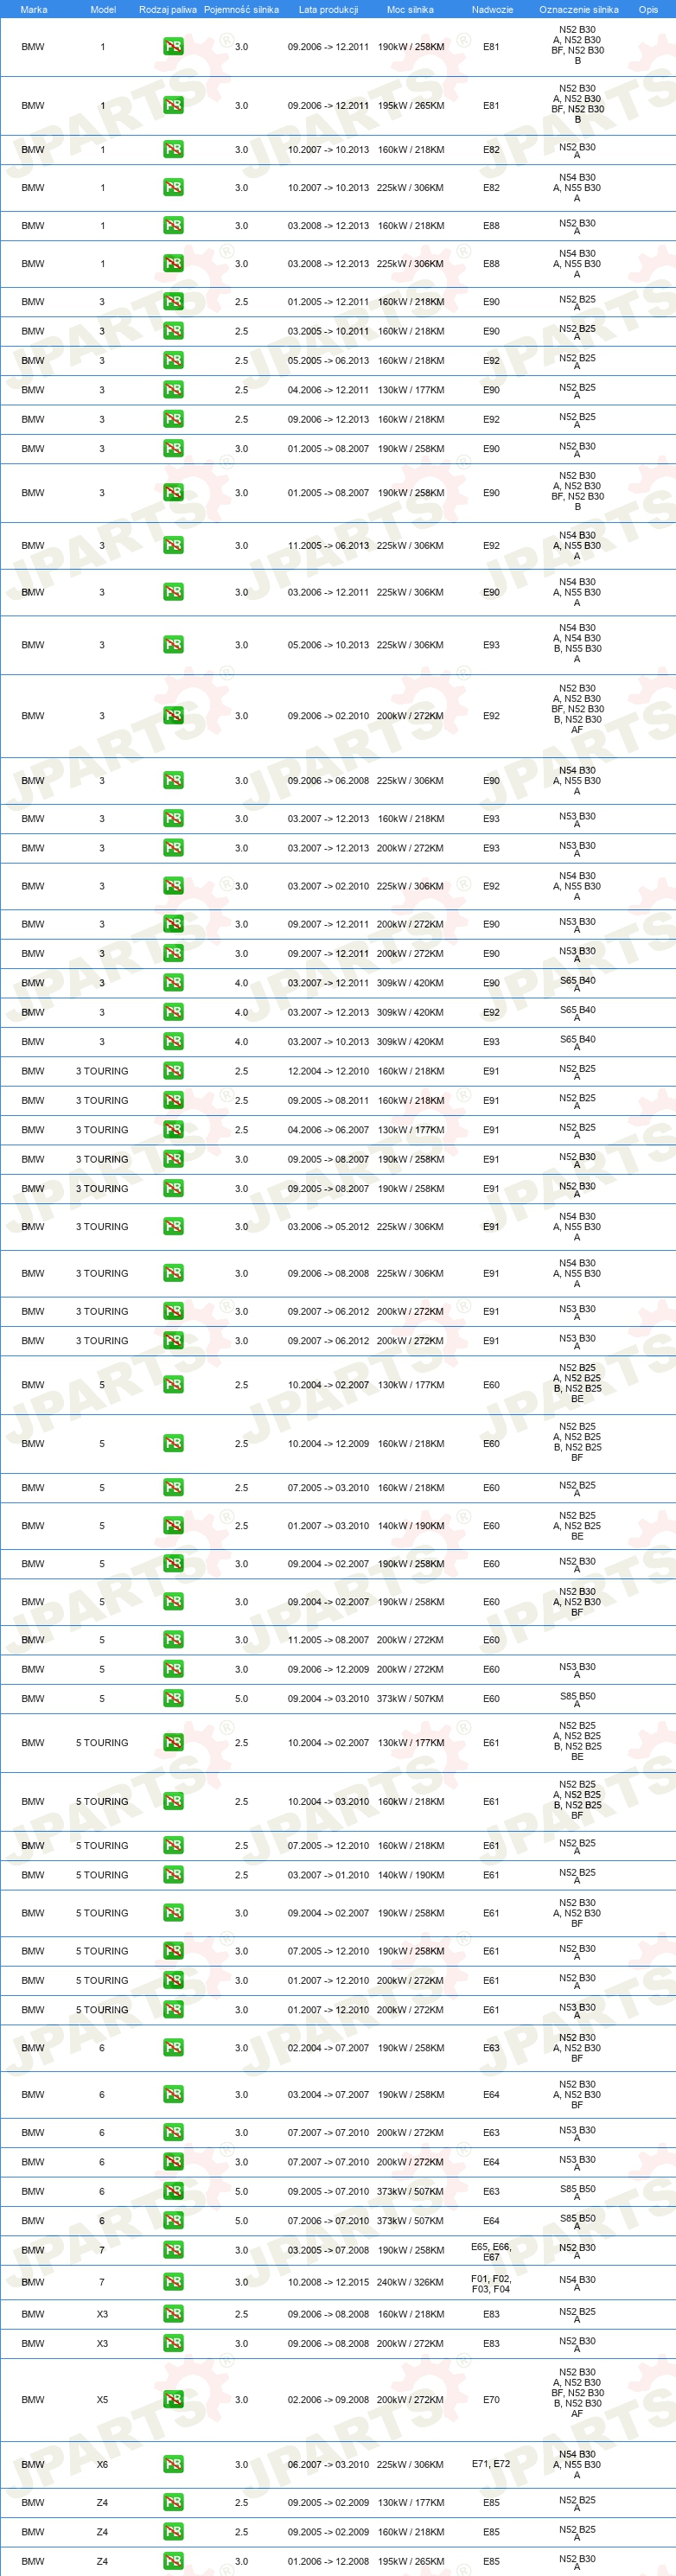Click the Model column header

103,9
